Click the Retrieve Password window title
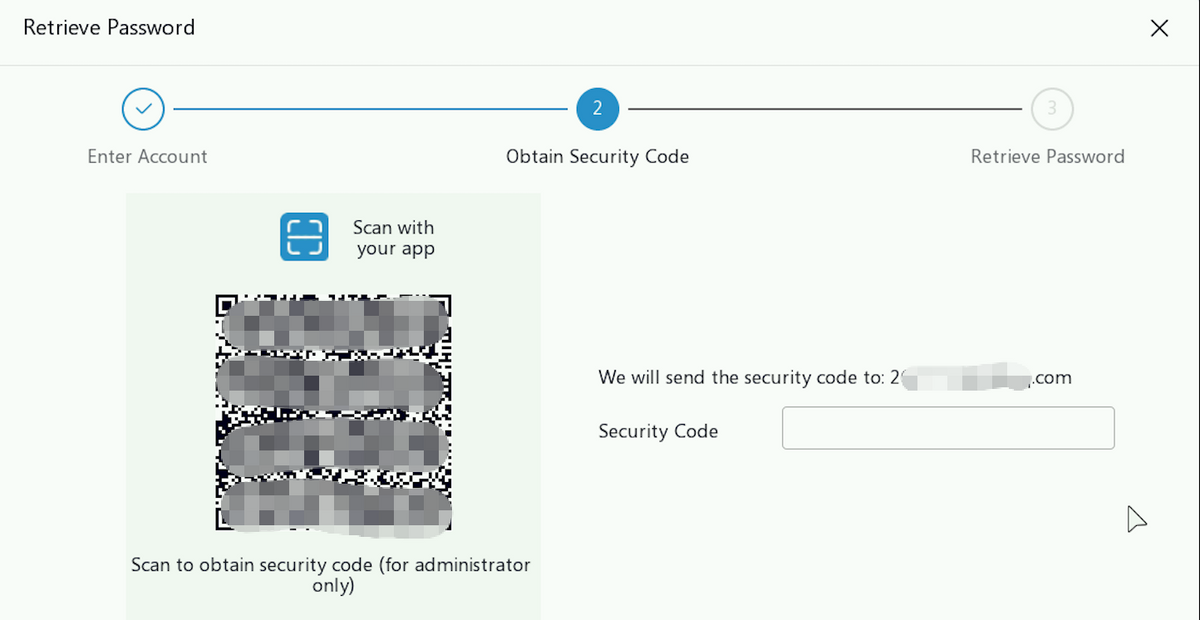The height and width of the screenshot is (620, 1200). [109, 27]
